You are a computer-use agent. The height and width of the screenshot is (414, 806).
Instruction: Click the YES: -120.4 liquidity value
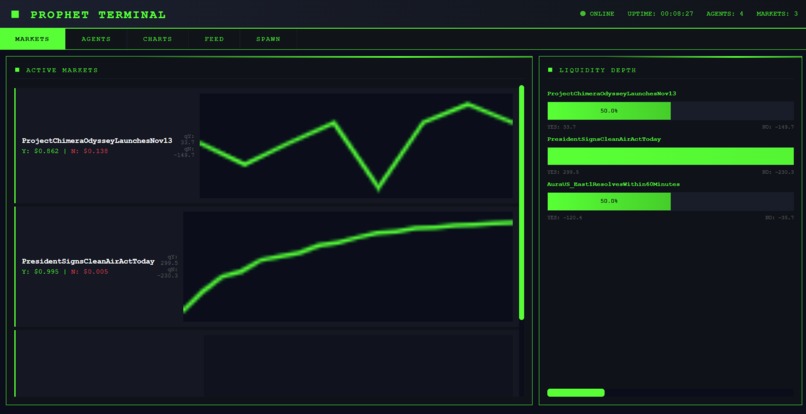pos(565,218)
